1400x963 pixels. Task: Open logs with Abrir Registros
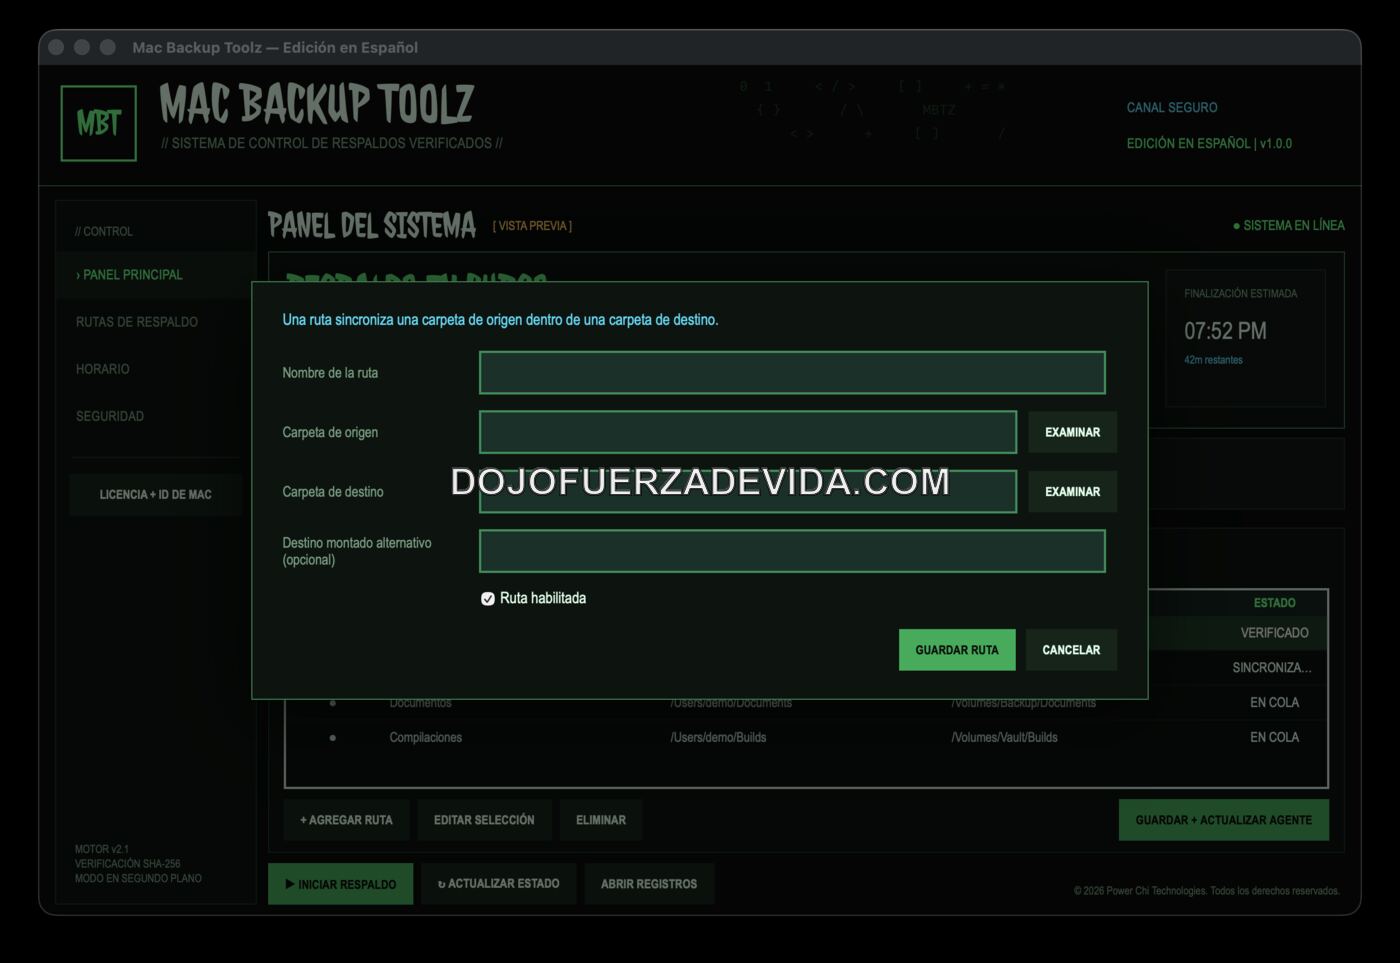coord(649,884)
